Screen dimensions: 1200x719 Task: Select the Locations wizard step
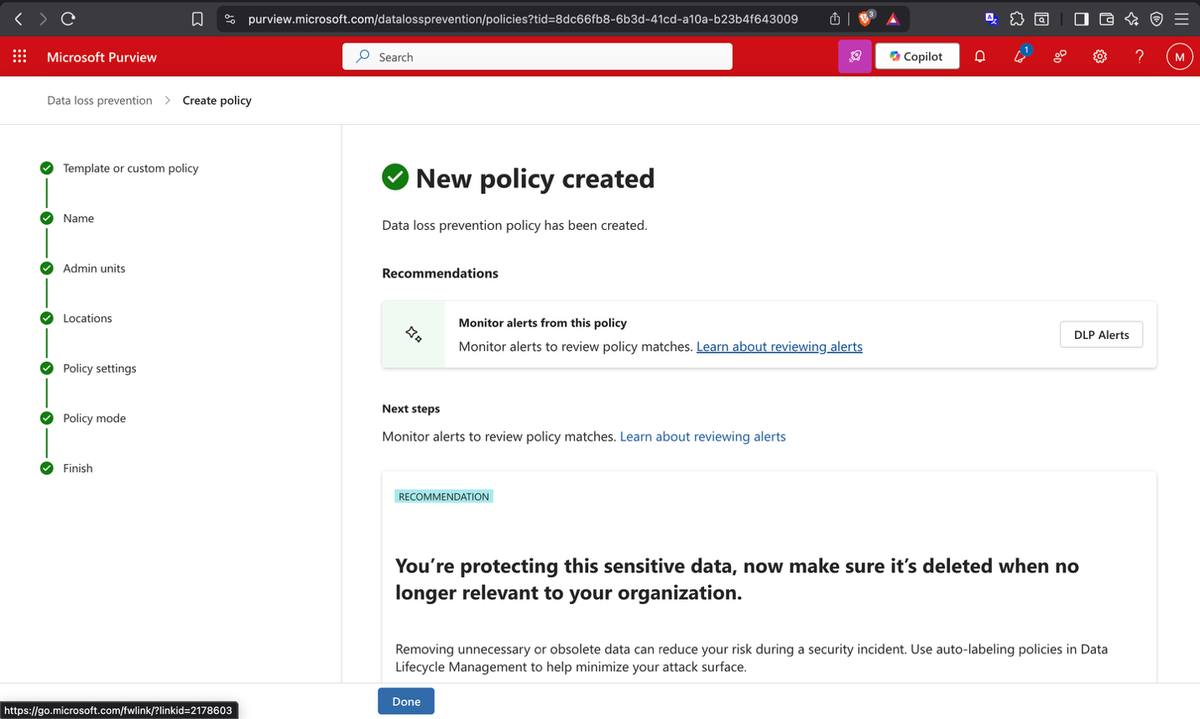point(87,318)
